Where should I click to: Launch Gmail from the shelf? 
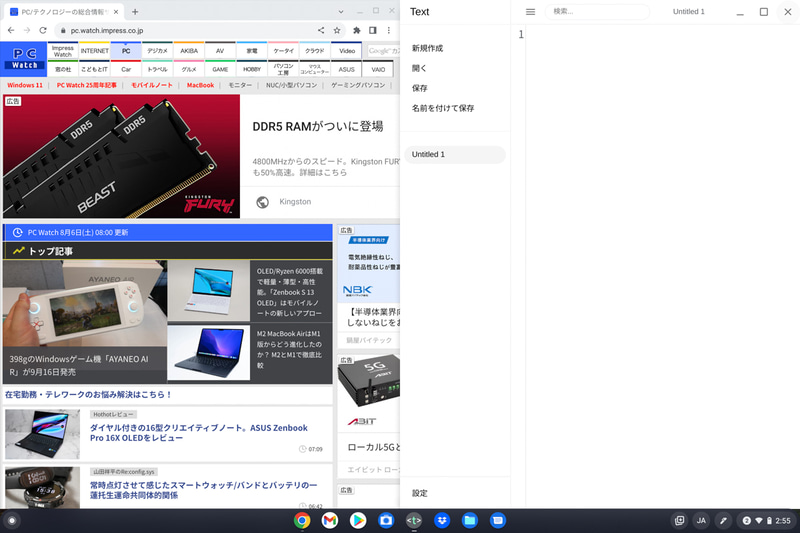[x=330, y=520]
